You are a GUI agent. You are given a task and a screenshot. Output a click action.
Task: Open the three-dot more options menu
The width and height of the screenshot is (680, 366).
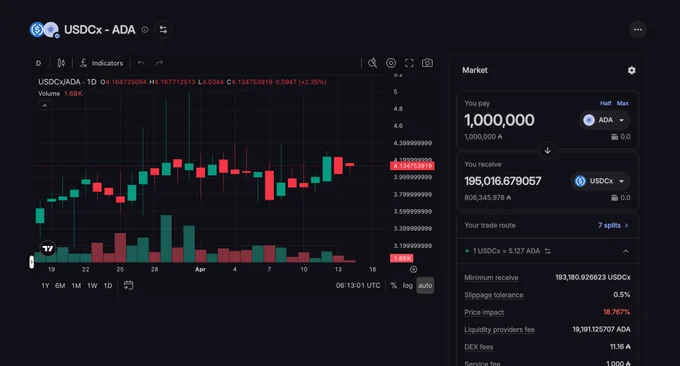[638, 29]
